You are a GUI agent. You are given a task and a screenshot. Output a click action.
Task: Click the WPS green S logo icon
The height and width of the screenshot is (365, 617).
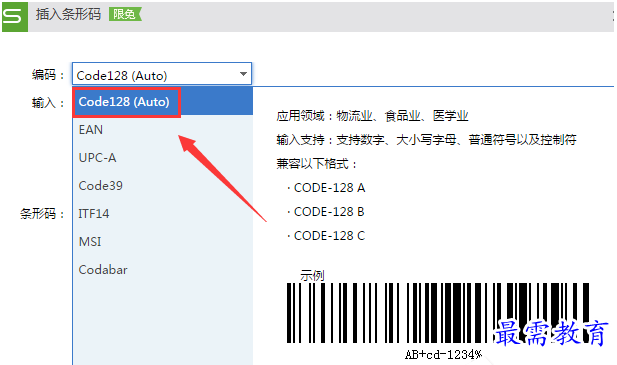[15, 16]
